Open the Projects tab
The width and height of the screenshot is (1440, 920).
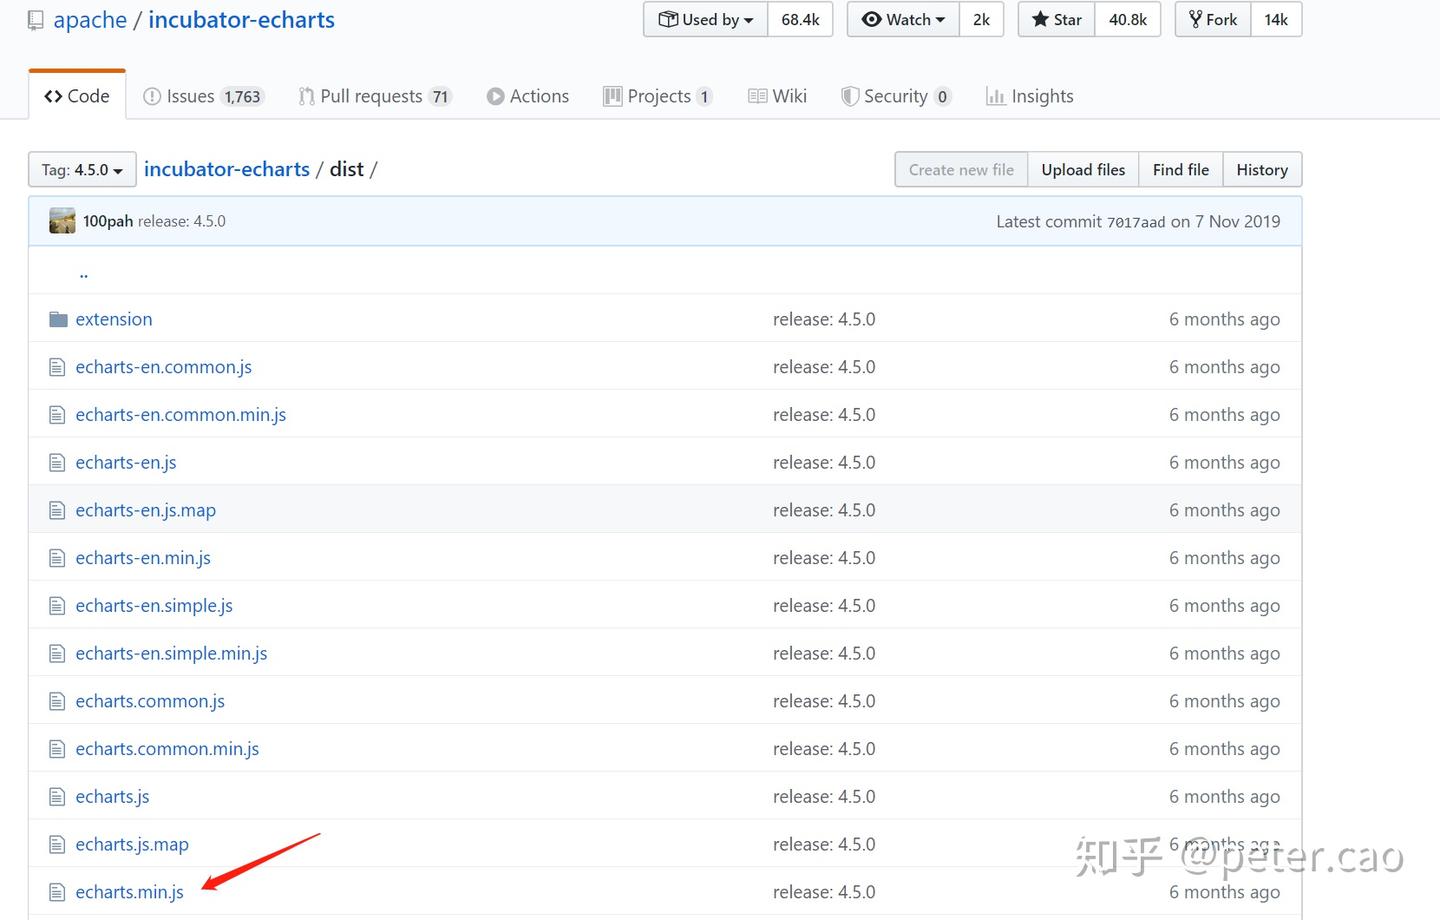[x=658, y=96]
